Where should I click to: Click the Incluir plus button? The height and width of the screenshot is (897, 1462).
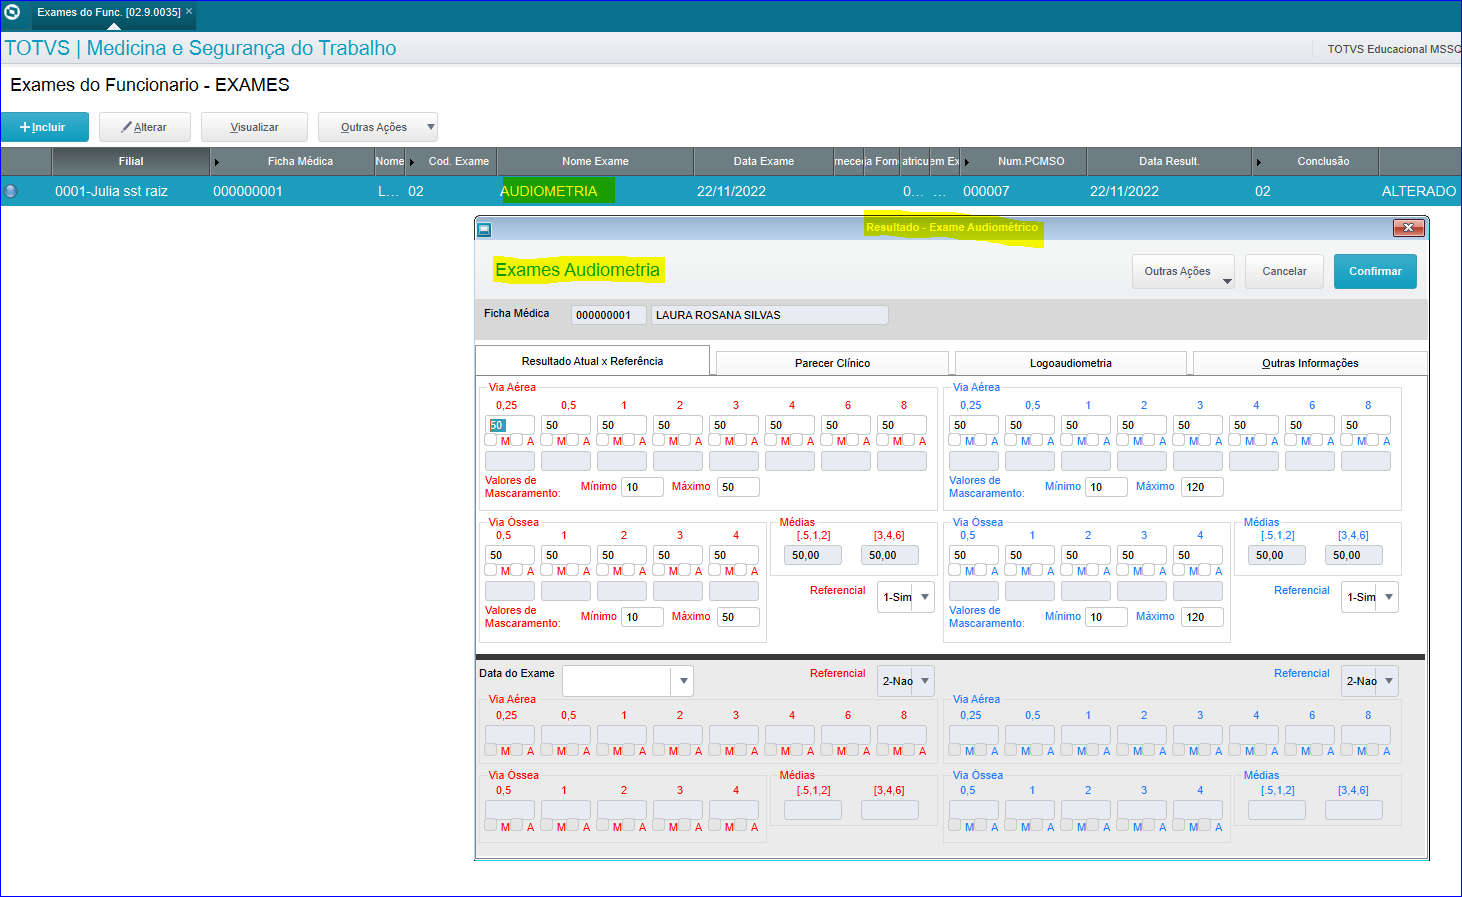click(44, 127)
